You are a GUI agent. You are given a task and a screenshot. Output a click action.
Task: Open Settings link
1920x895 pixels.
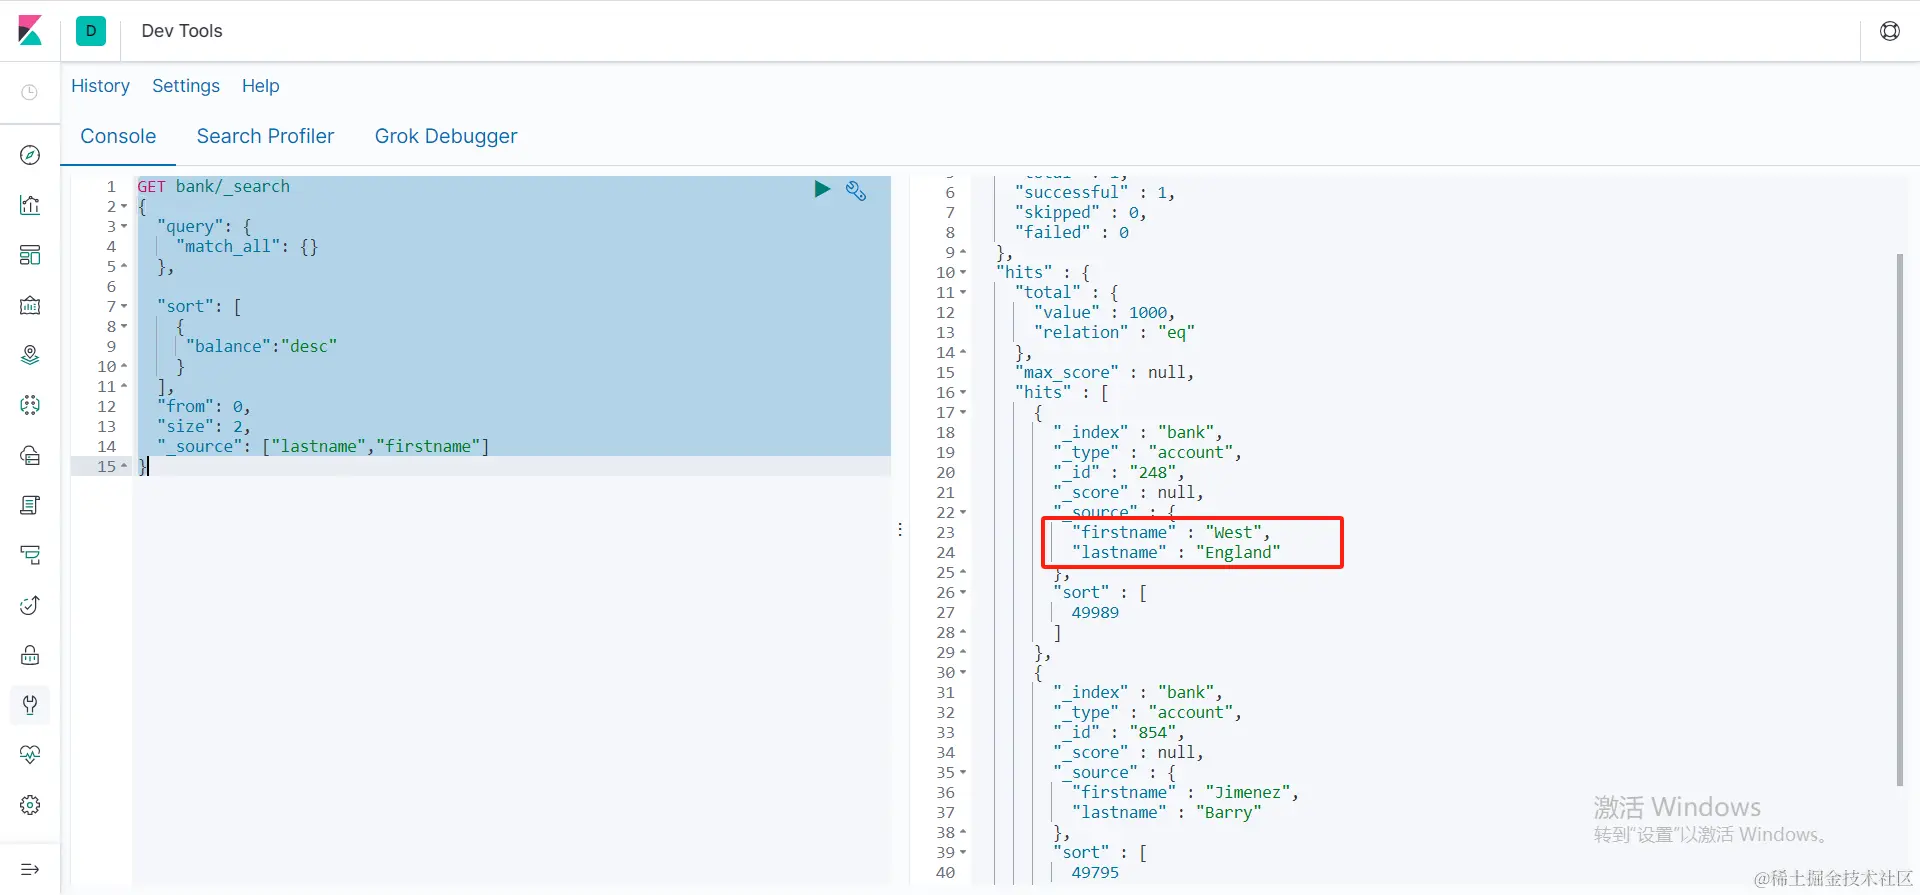click(186, 86)
